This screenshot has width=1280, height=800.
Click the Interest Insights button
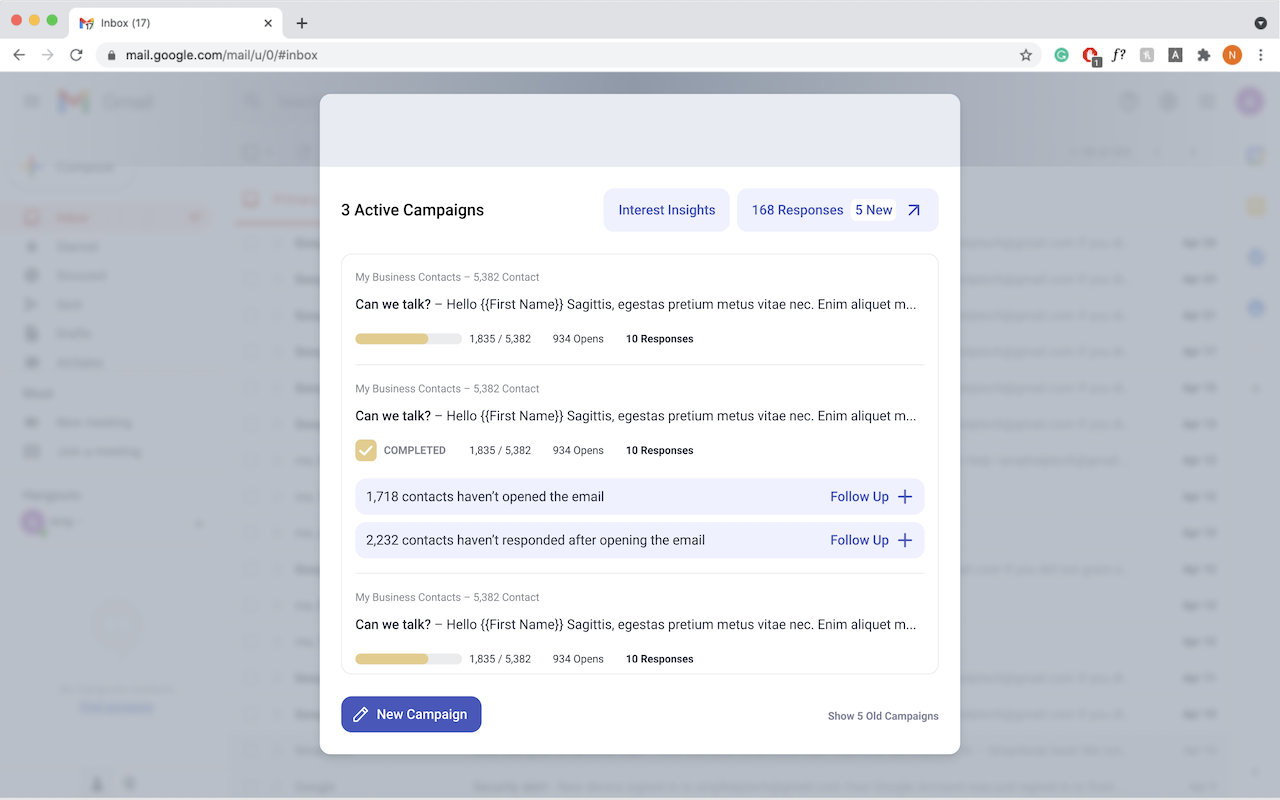[667, 210]
